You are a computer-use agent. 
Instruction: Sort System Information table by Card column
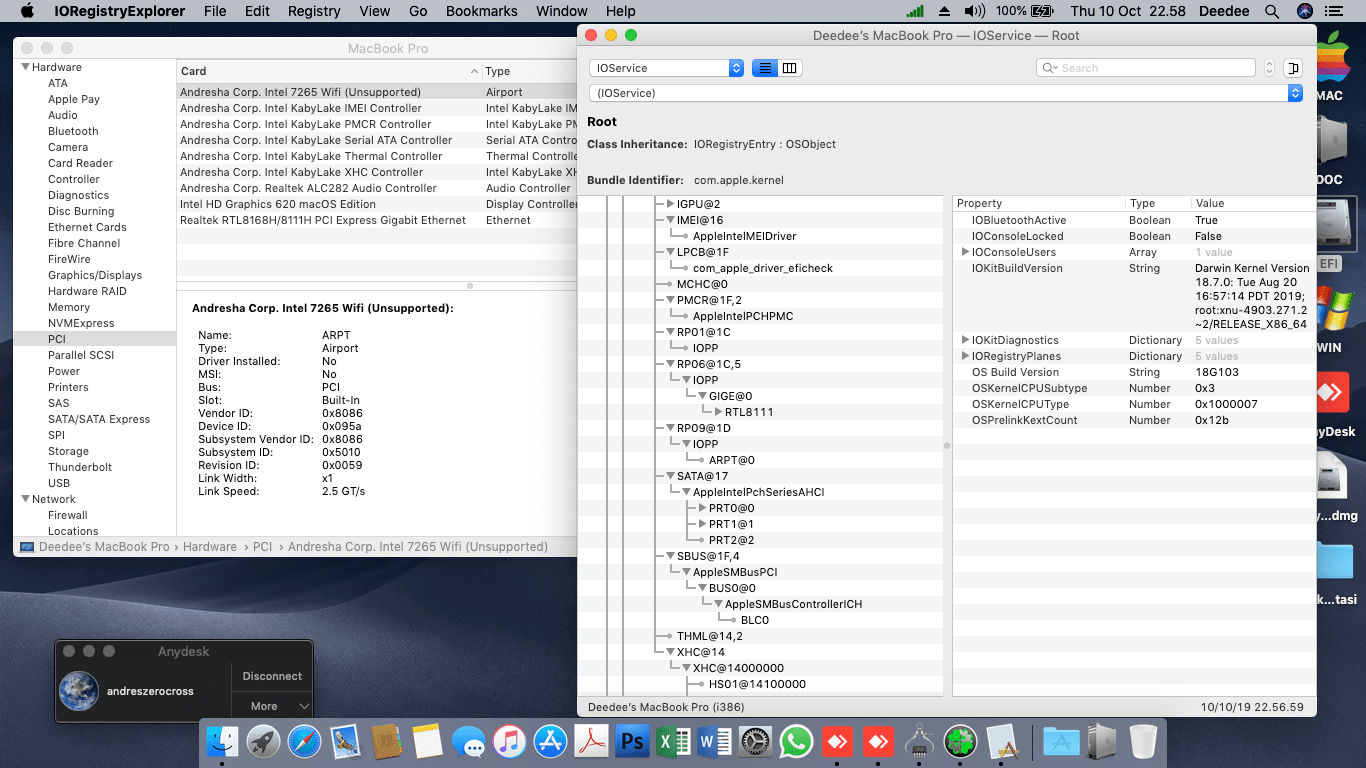(328, 71)
